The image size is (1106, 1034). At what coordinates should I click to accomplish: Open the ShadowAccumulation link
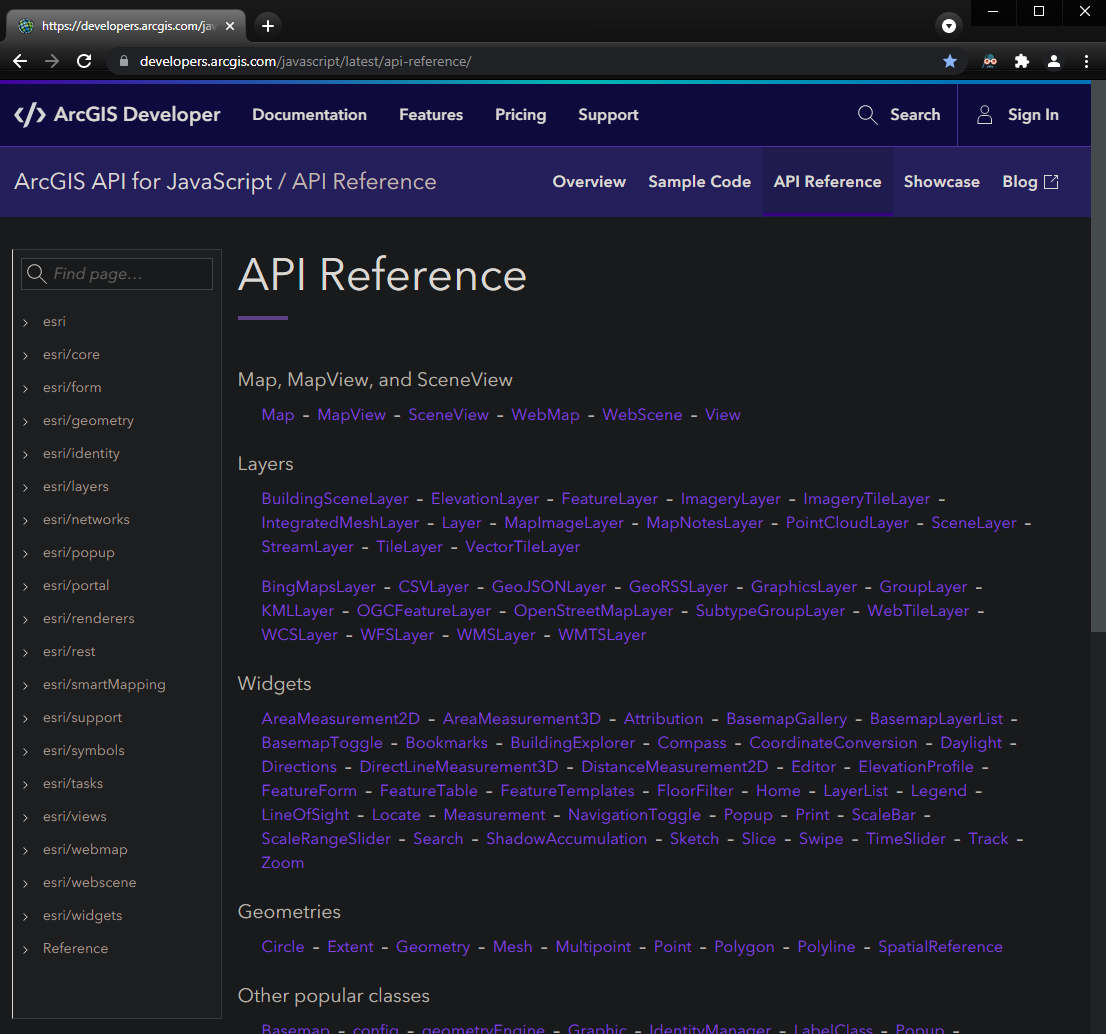(566, 839)
